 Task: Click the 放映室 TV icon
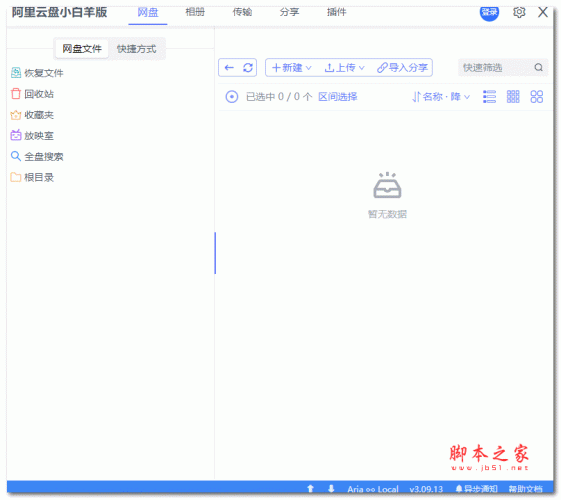[x=16, y=135]
